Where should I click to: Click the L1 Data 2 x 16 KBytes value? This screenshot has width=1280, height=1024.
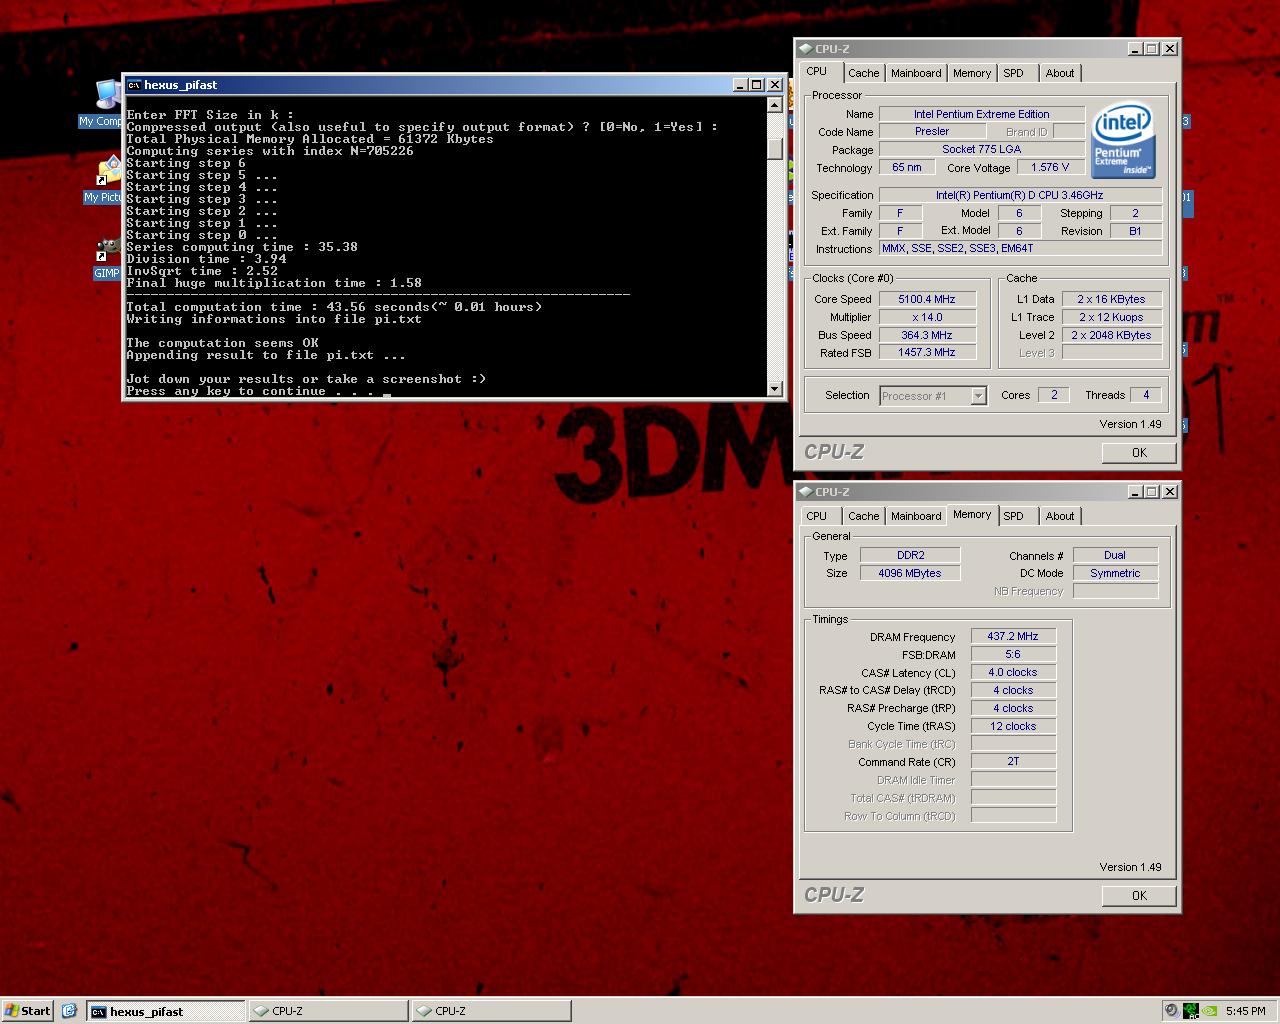(1112, 299)
